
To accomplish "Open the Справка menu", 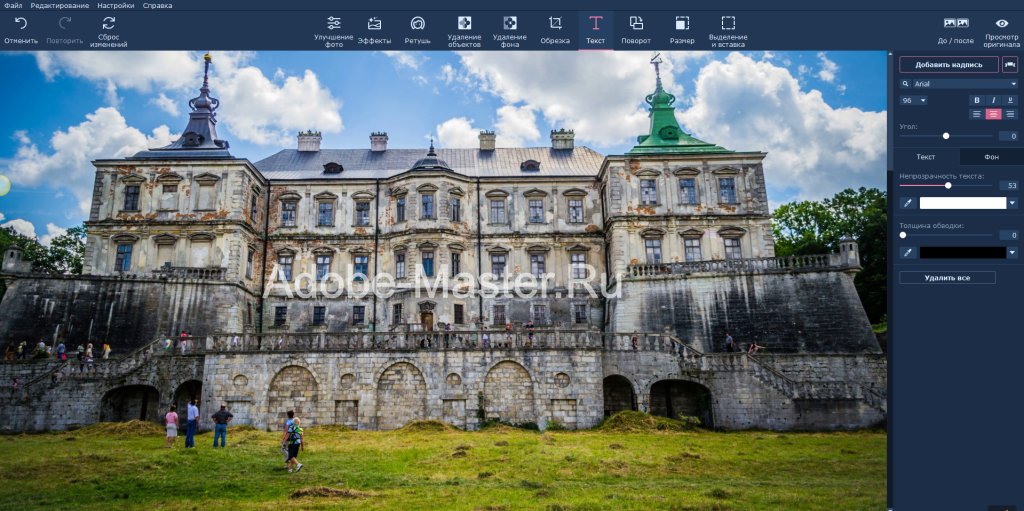I will coord(157,5).
